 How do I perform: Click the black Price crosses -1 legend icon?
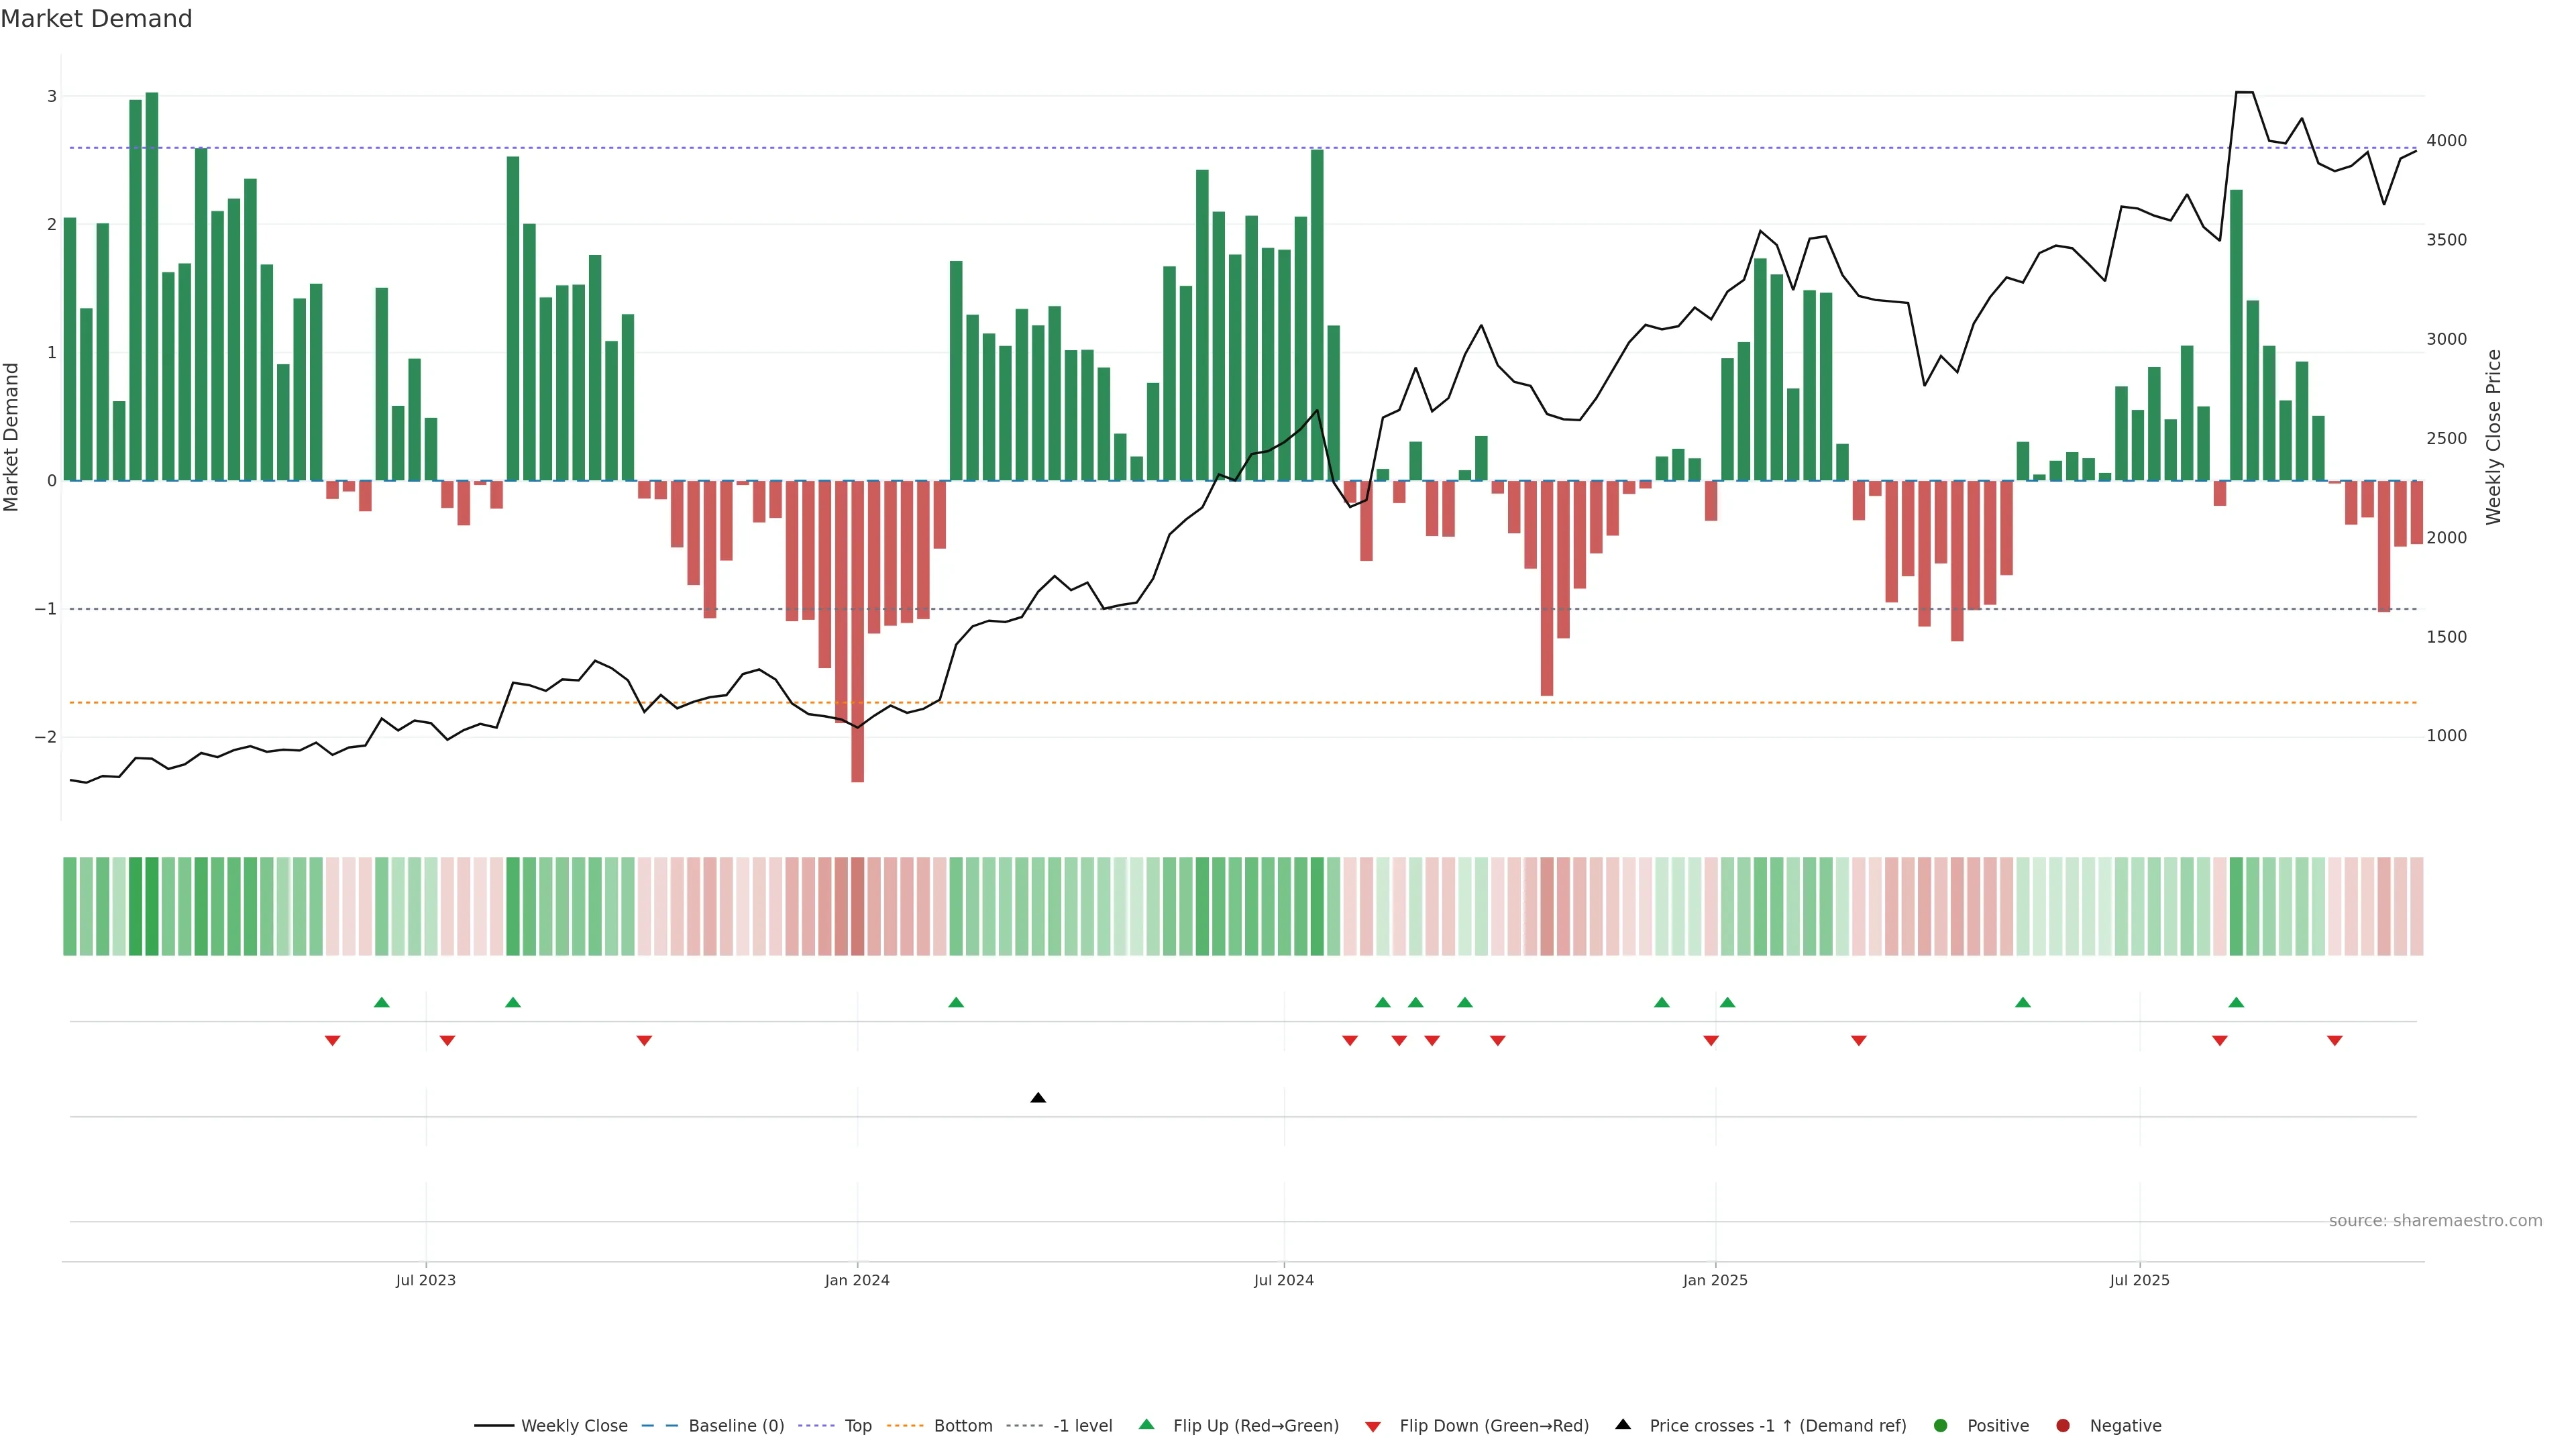pyautogui.click(x=1623, y=1425)
